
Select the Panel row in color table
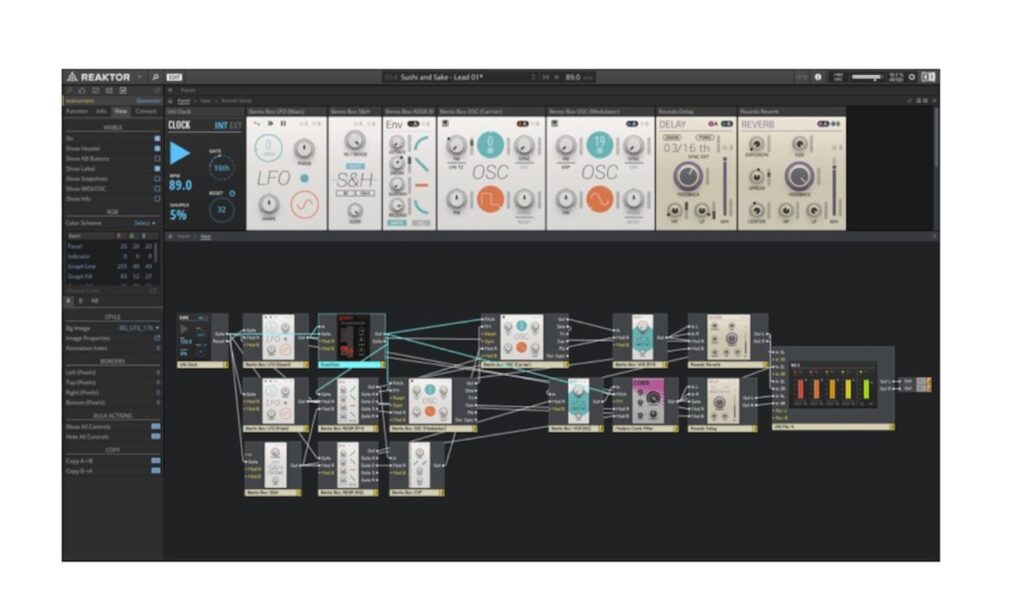(111, 246)
